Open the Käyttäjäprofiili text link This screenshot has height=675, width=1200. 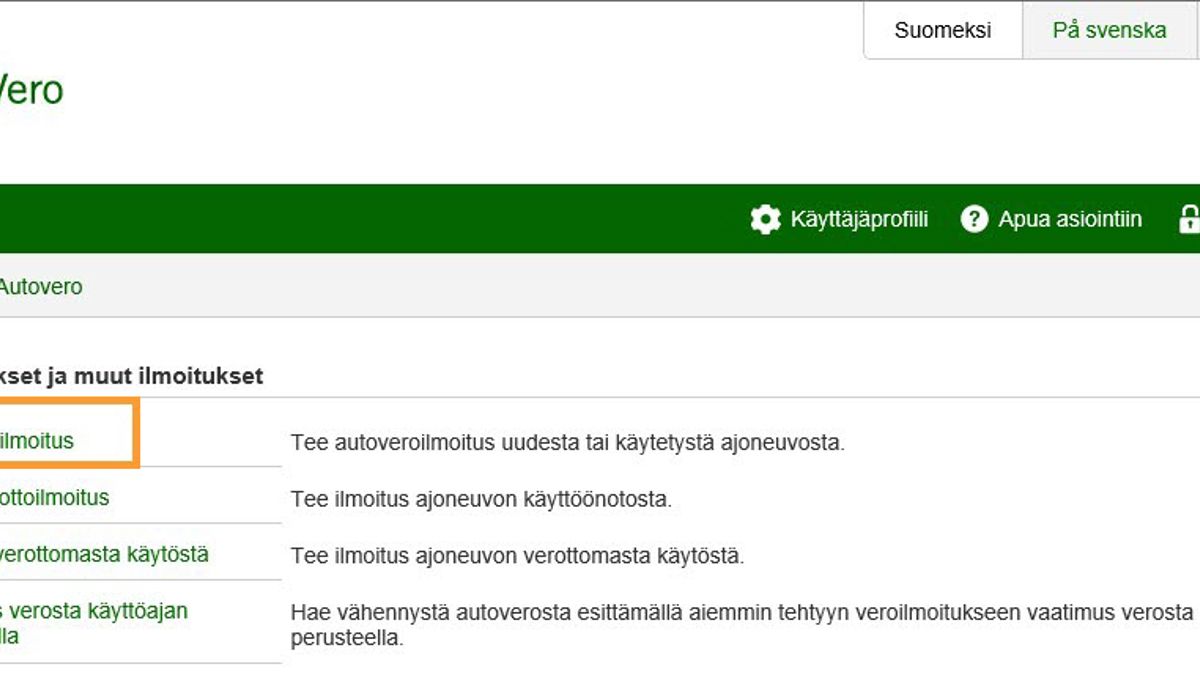click(x=859, y=219)
